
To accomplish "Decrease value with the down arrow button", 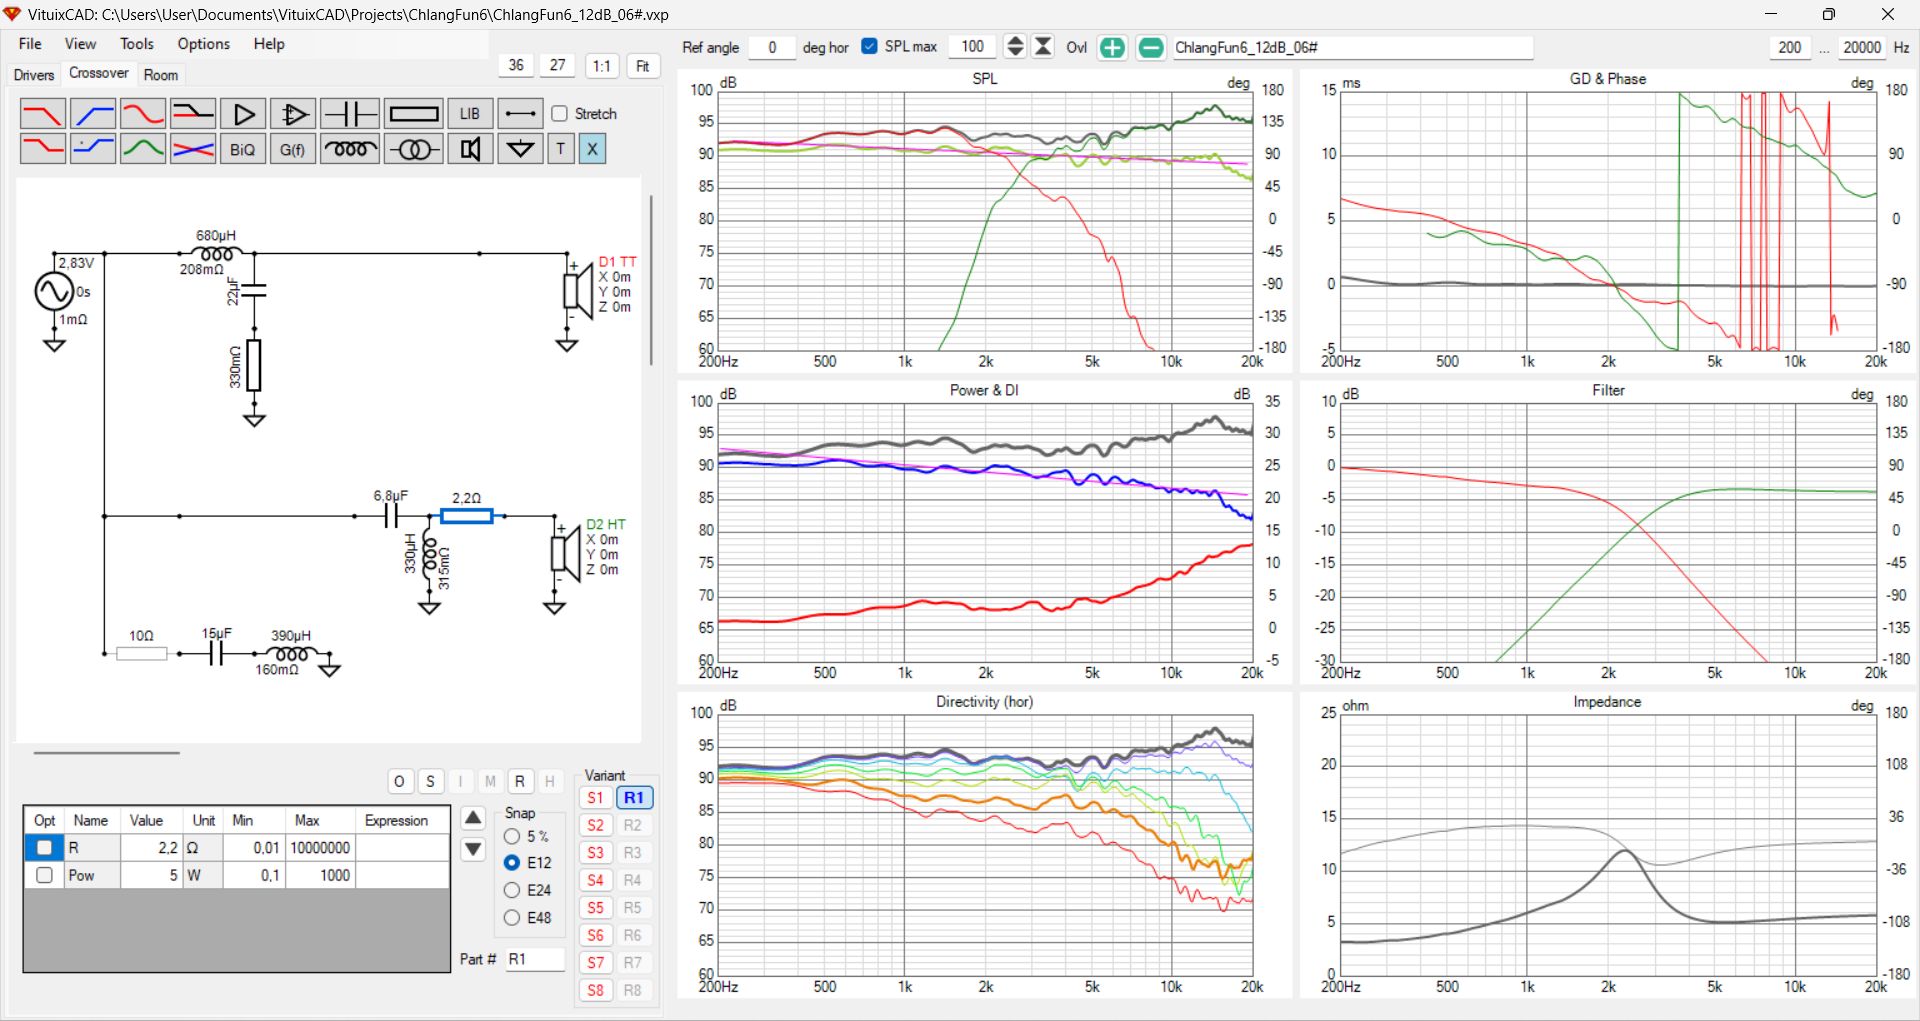I will coord(473,850).
